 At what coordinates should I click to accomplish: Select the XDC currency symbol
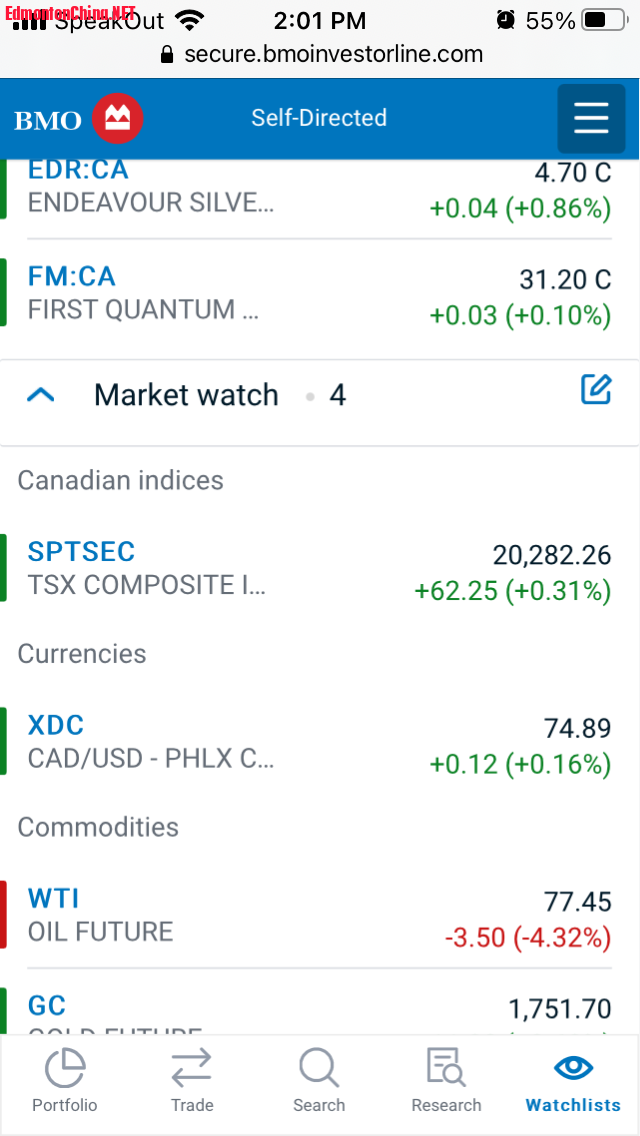(56, 725)
